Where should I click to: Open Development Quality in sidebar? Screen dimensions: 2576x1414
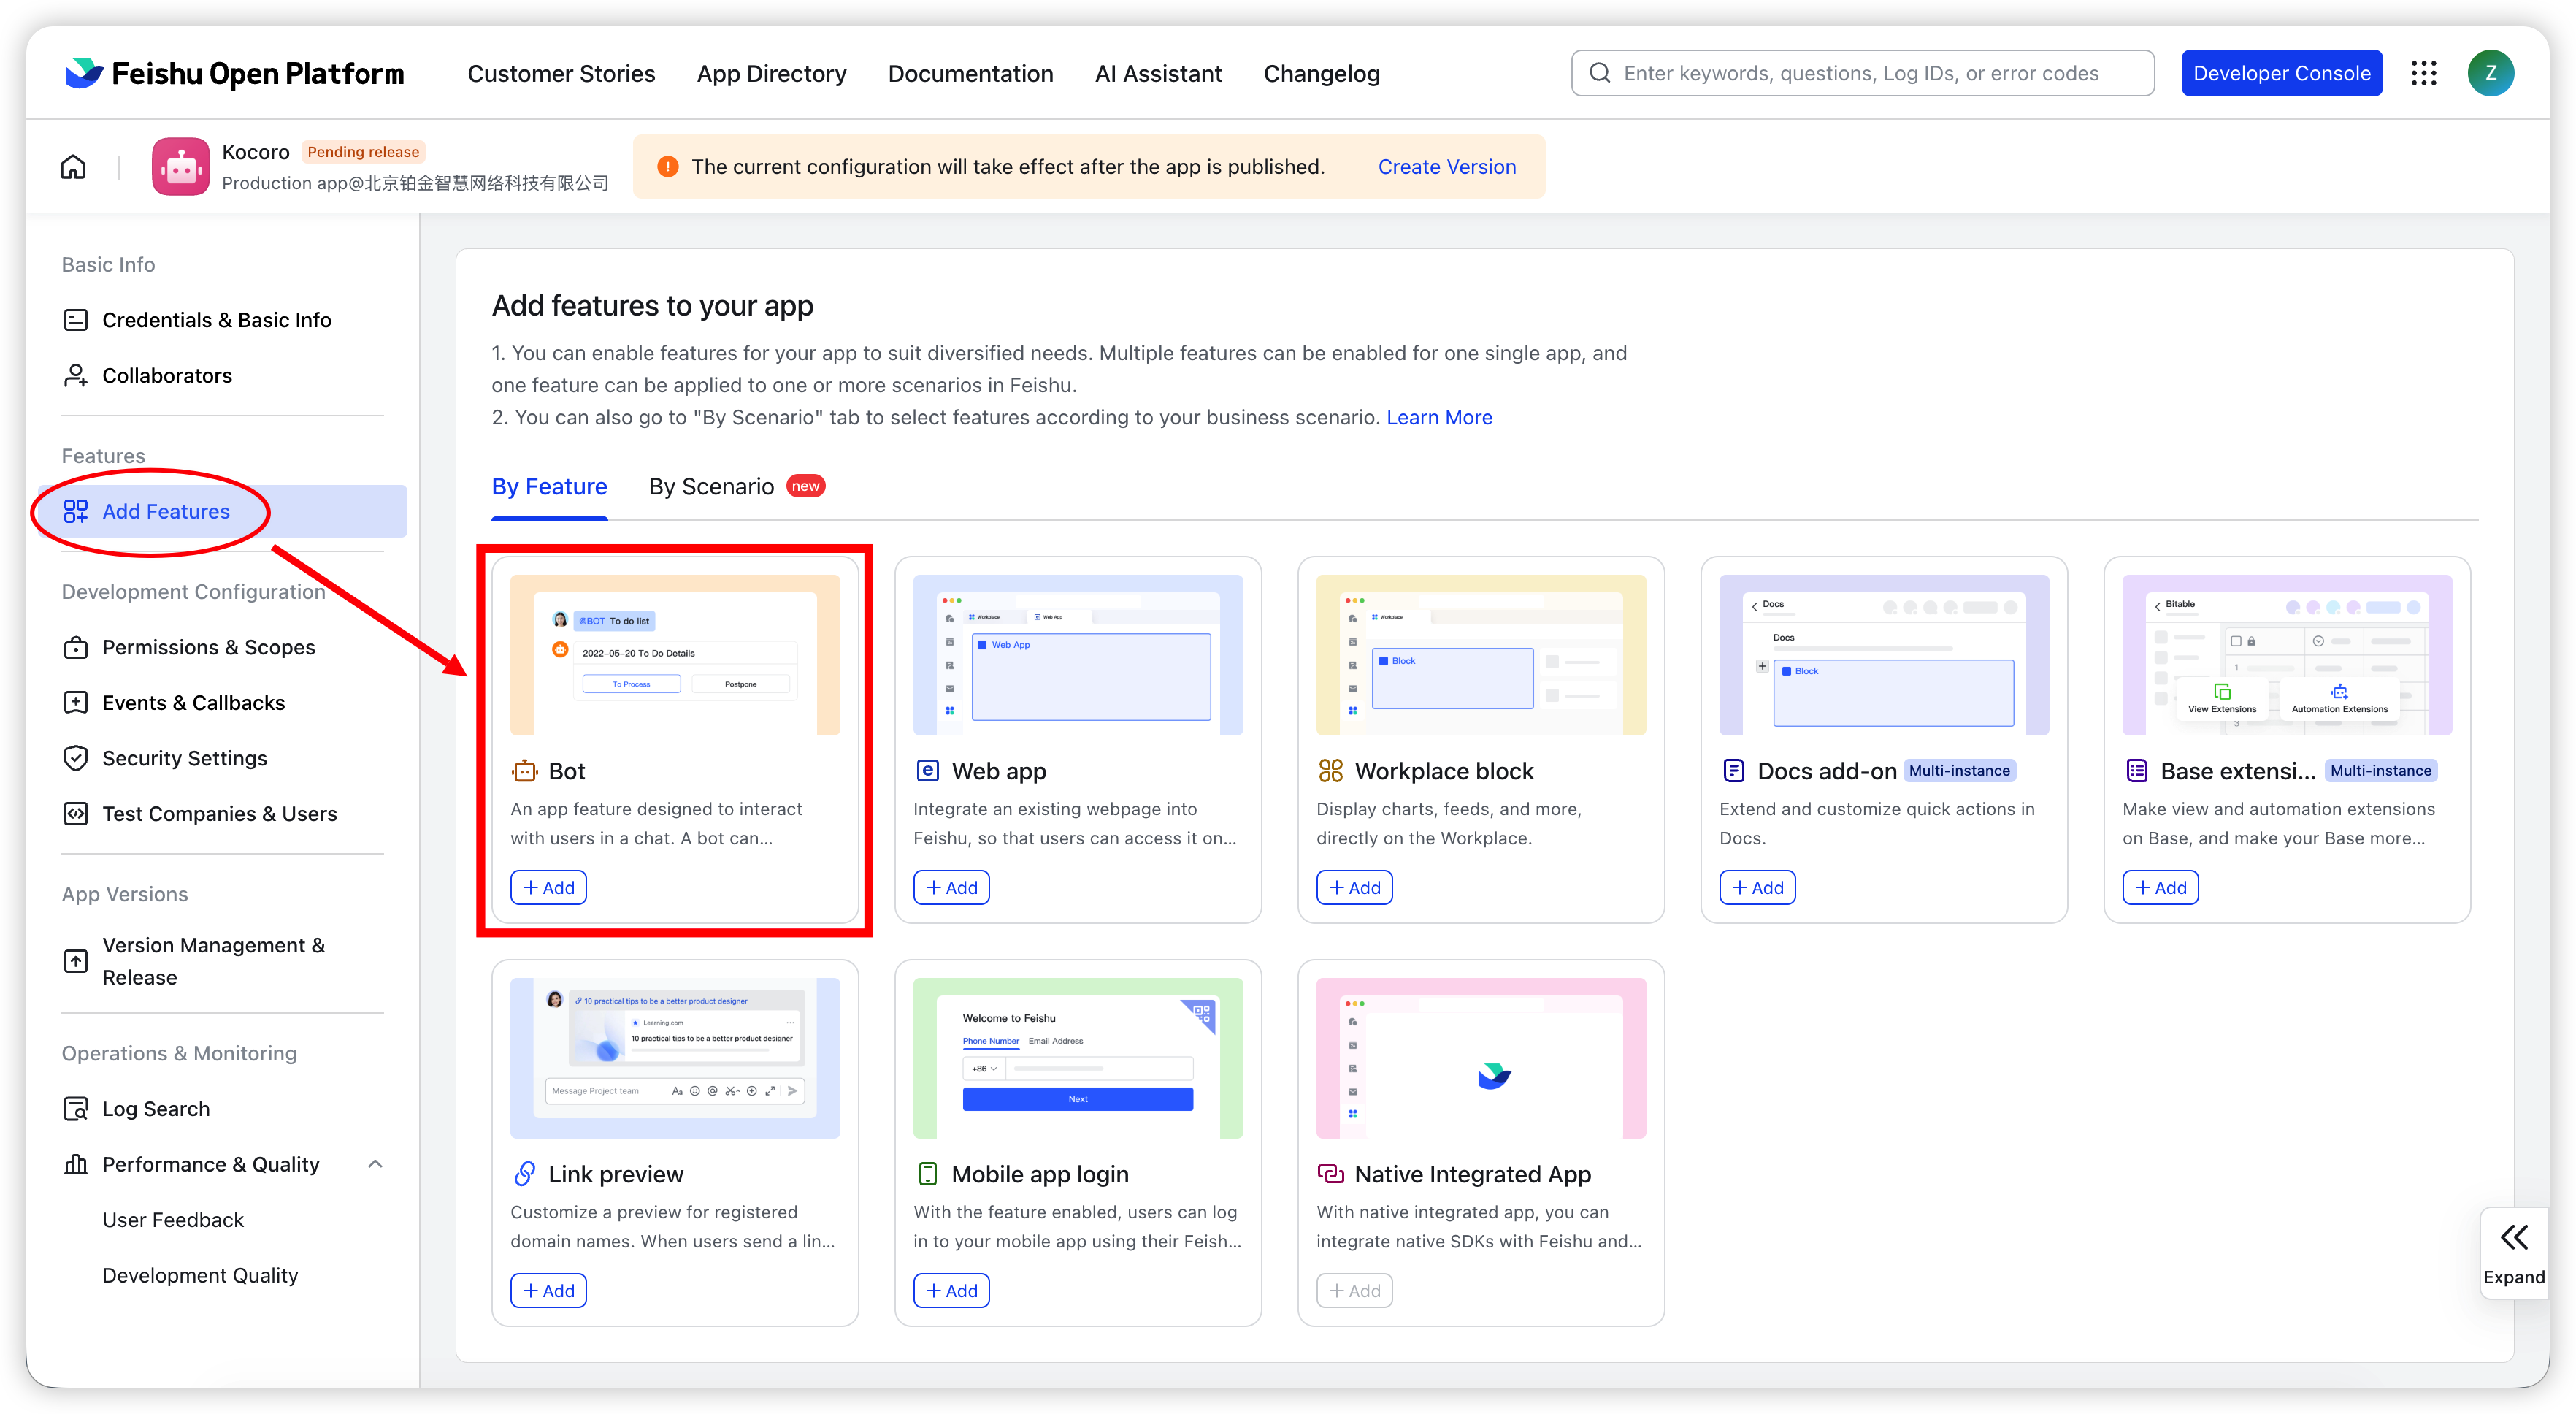pos(200,1275)
